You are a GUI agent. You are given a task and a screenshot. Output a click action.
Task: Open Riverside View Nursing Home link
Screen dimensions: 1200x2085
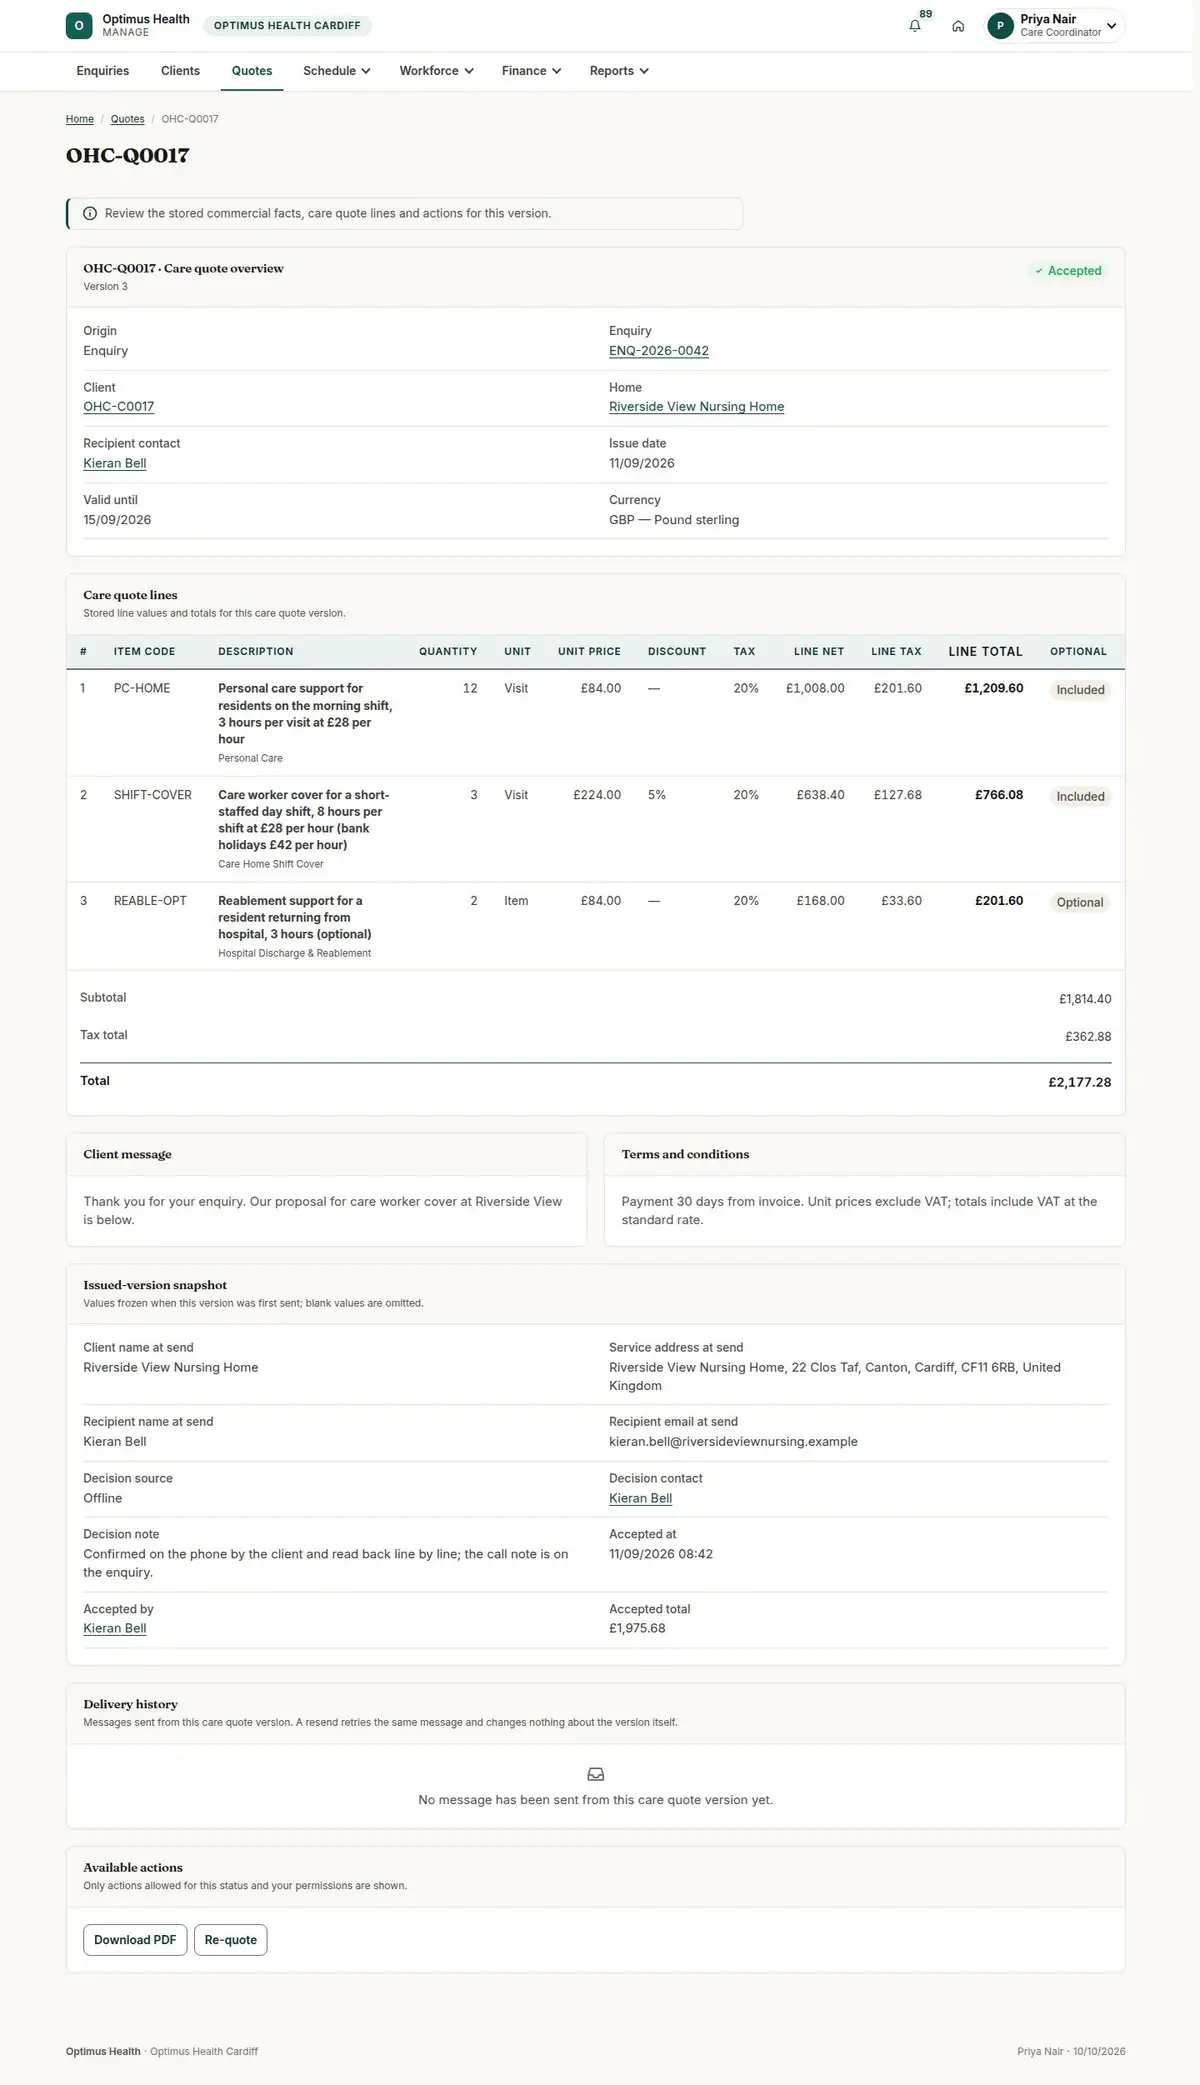(696, 407)
